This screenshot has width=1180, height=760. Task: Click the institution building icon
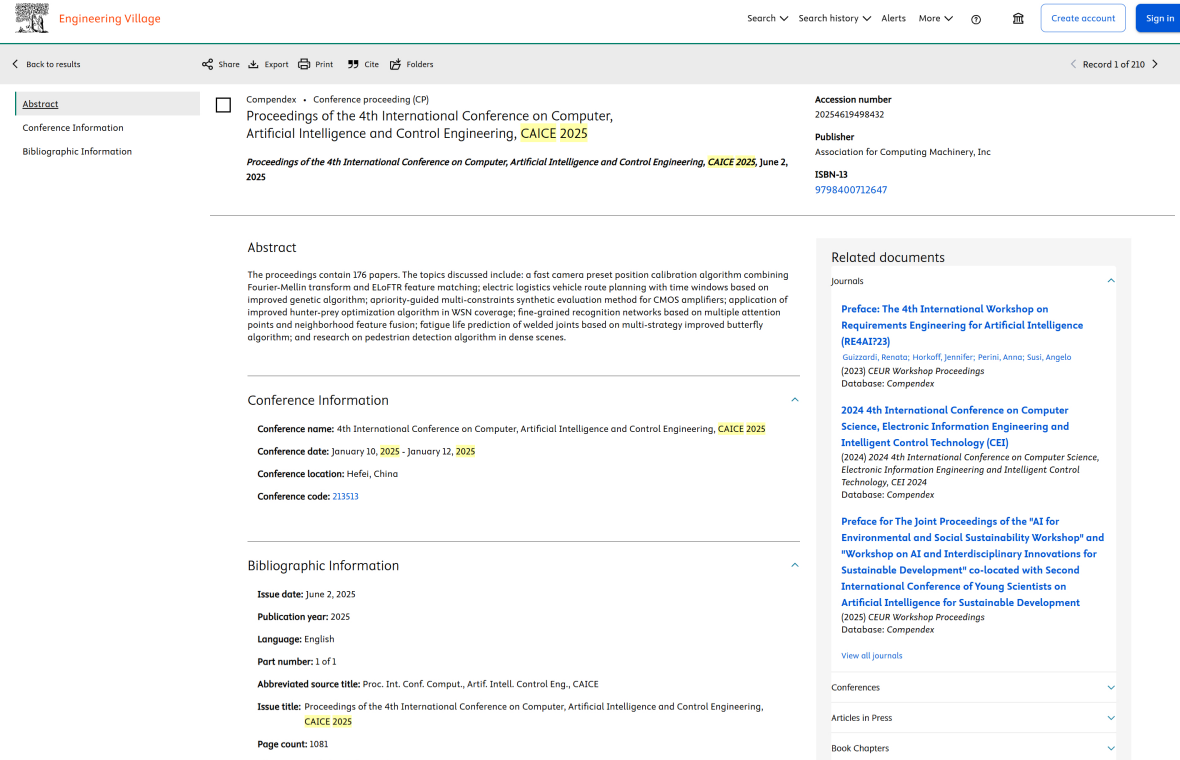(1018, 19)
